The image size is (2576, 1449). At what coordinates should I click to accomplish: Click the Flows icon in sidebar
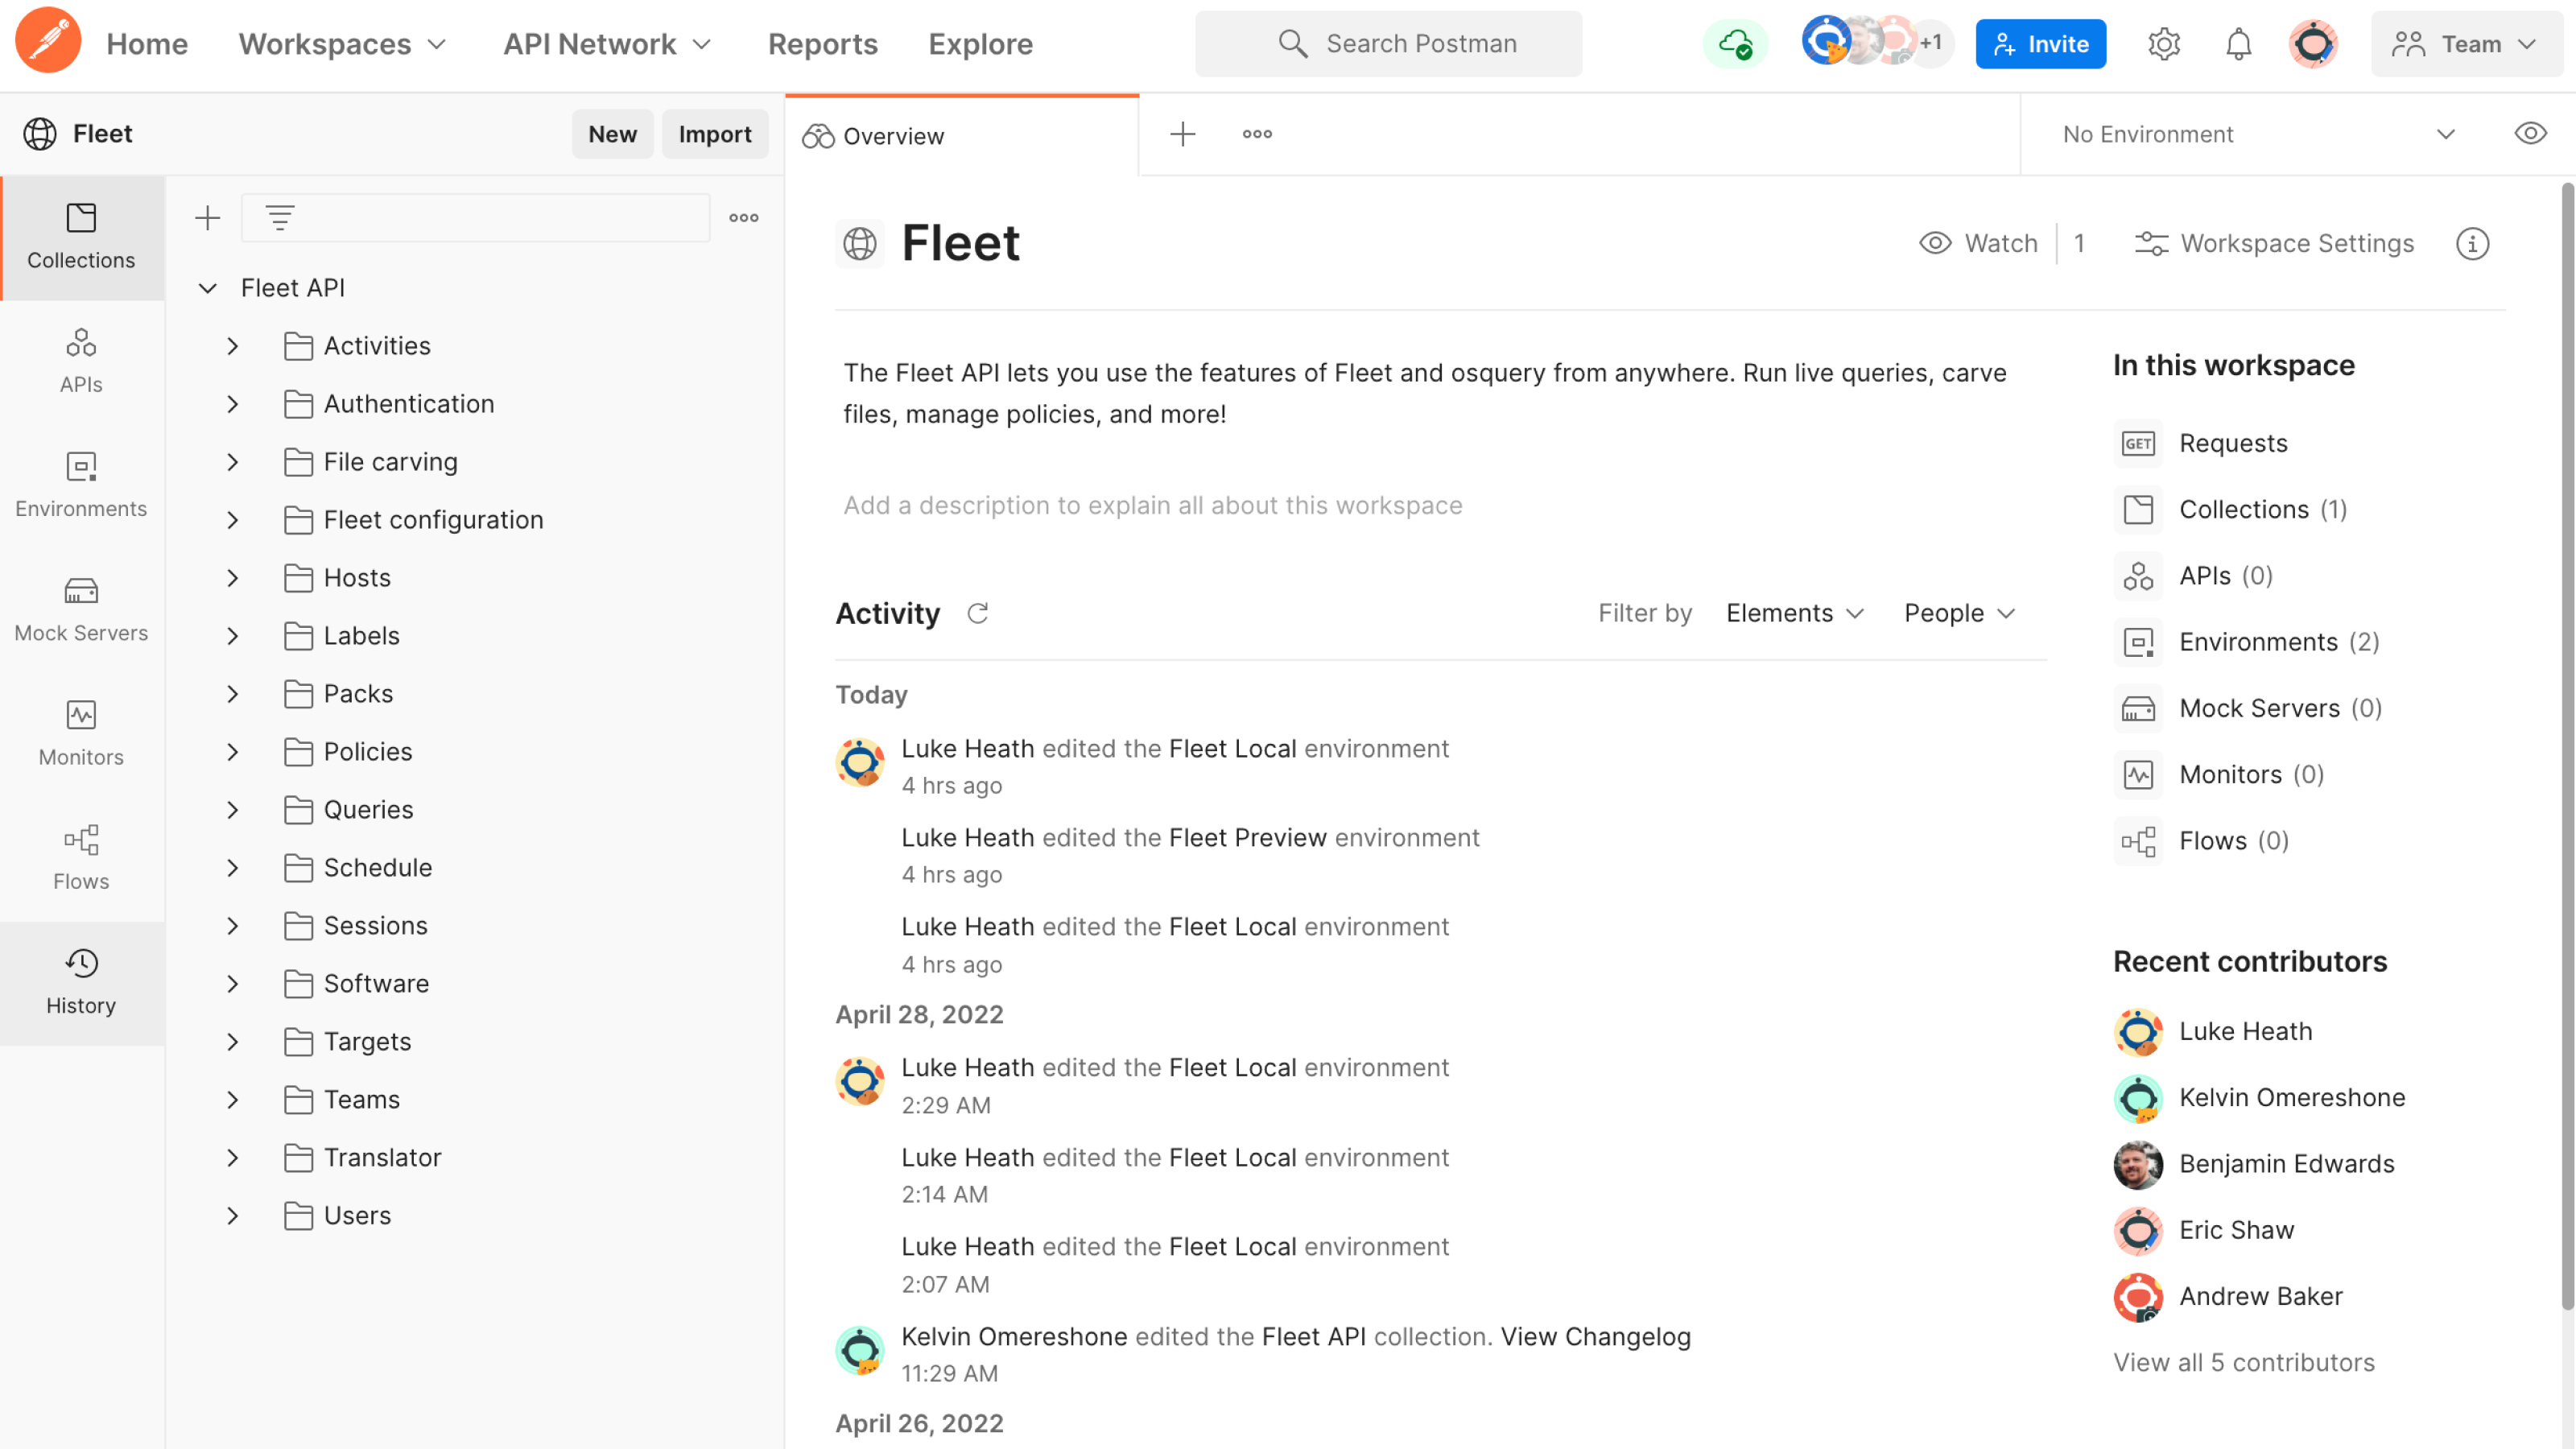click(x=81, y=857)
